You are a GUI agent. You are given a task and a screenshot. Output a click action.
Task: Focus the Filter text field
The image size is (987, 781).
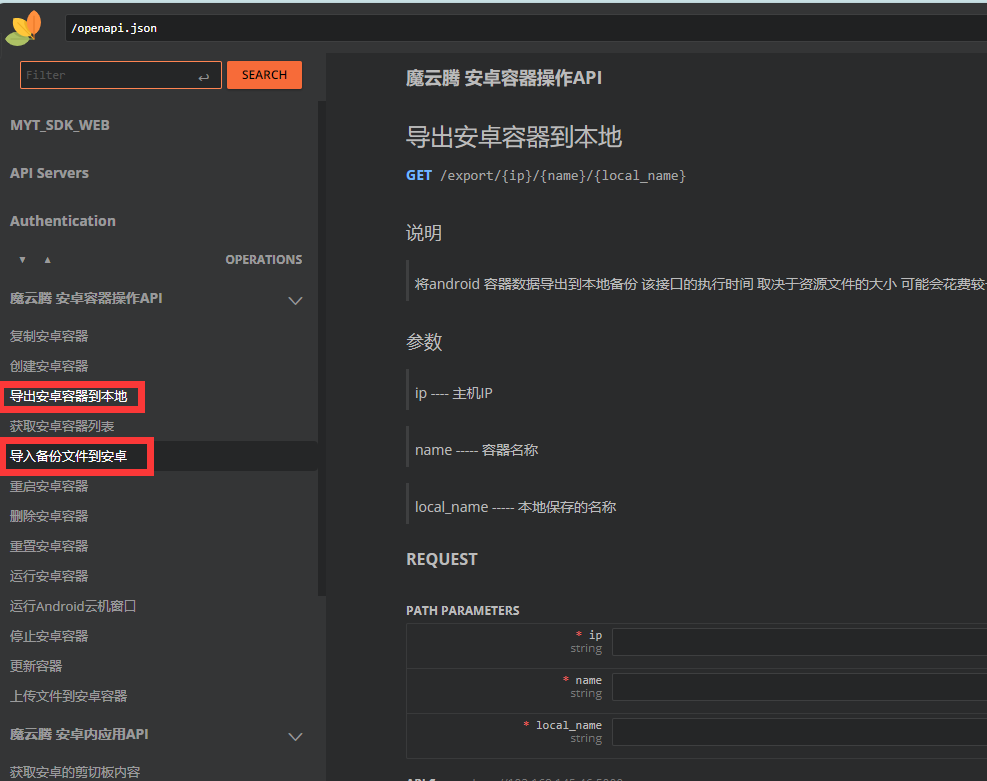click(105, 75)
